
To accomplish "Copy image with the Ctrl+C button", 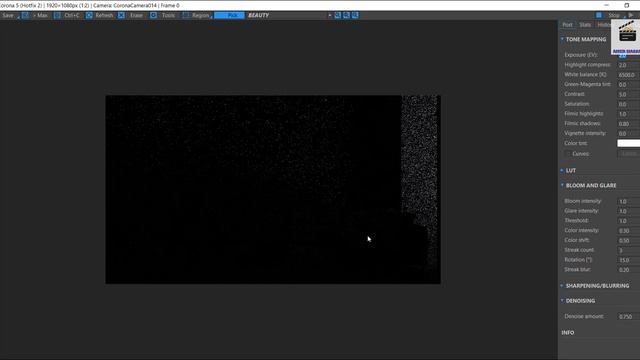I will (x=67, y=16).
